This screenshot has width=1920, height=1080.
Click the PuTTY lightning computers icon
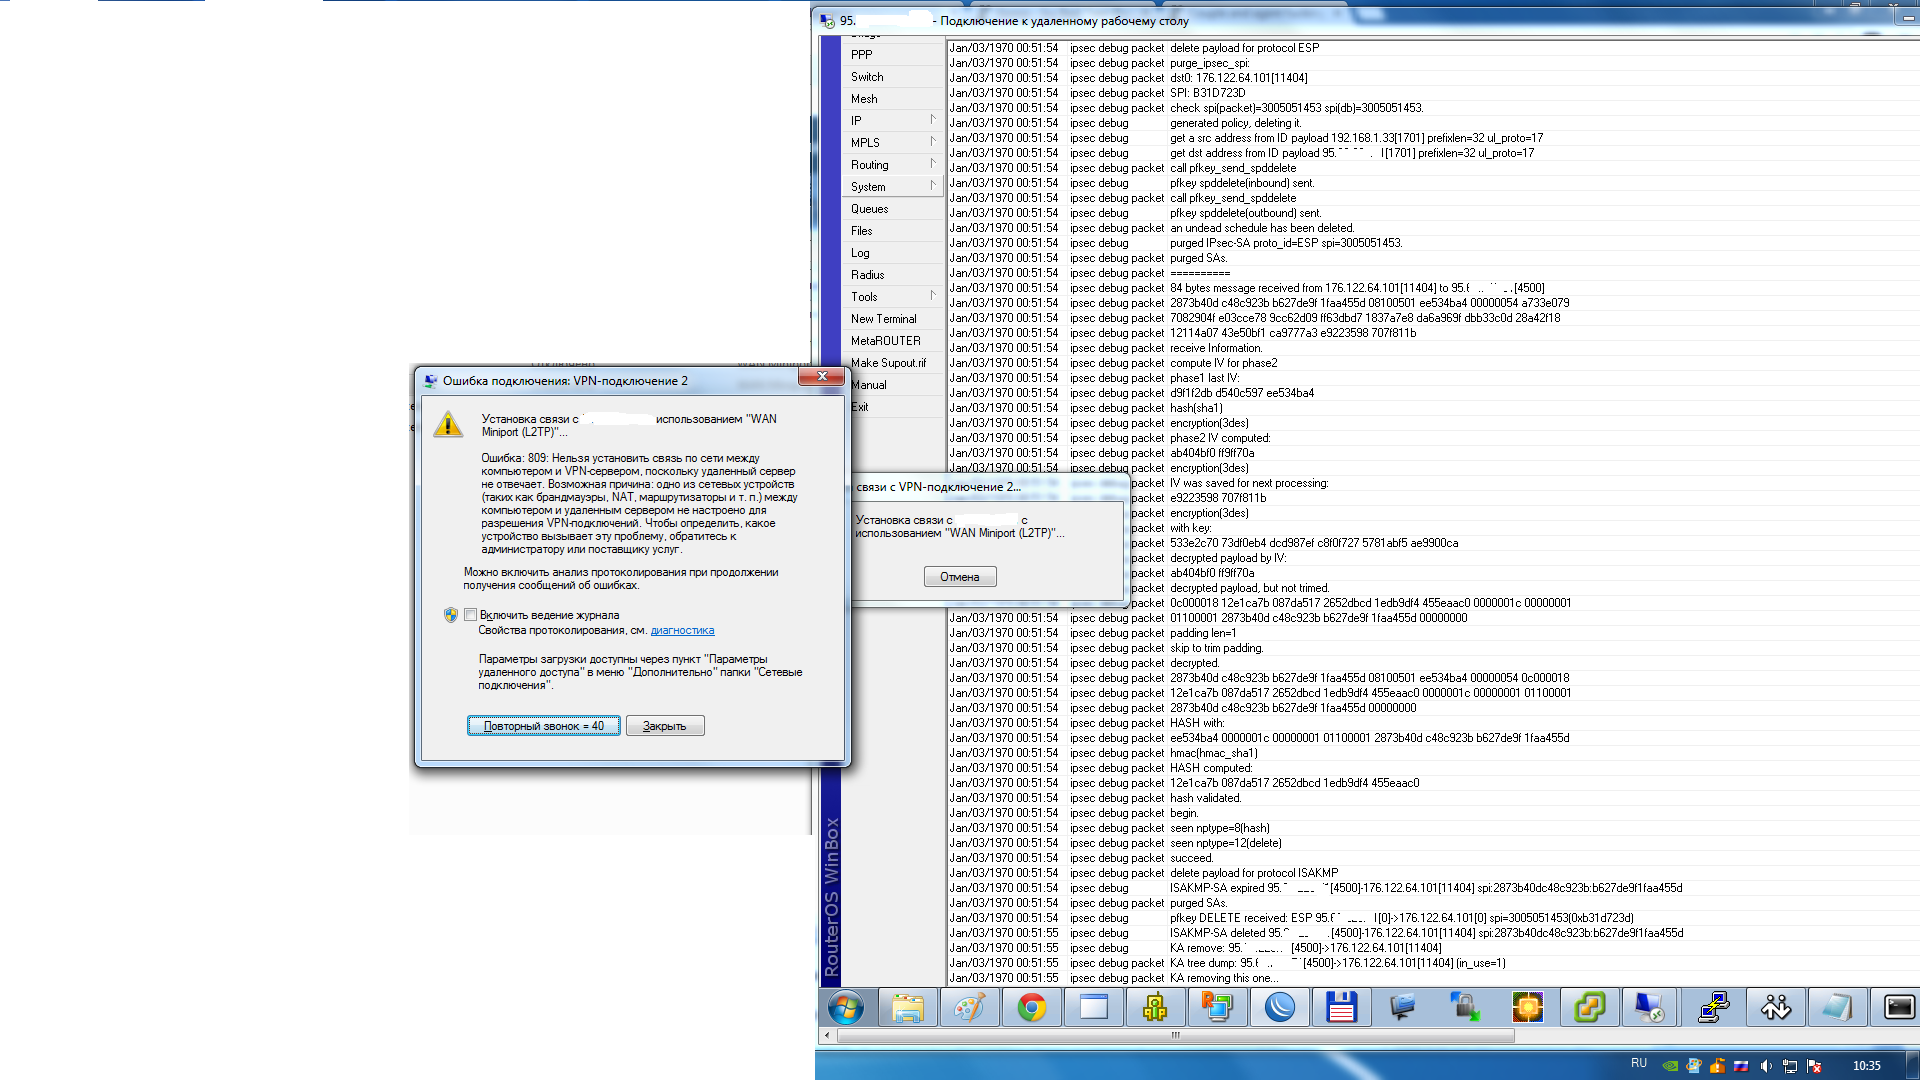tap(1714, 1008)
